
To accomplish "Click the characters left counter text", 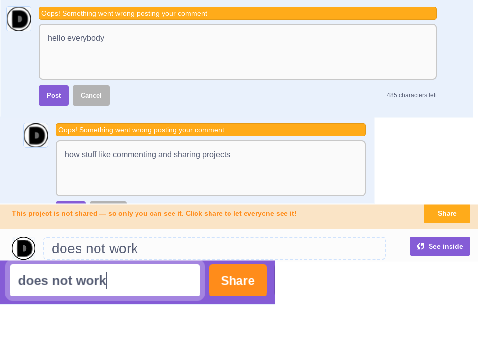I will (x=411, y=95).
